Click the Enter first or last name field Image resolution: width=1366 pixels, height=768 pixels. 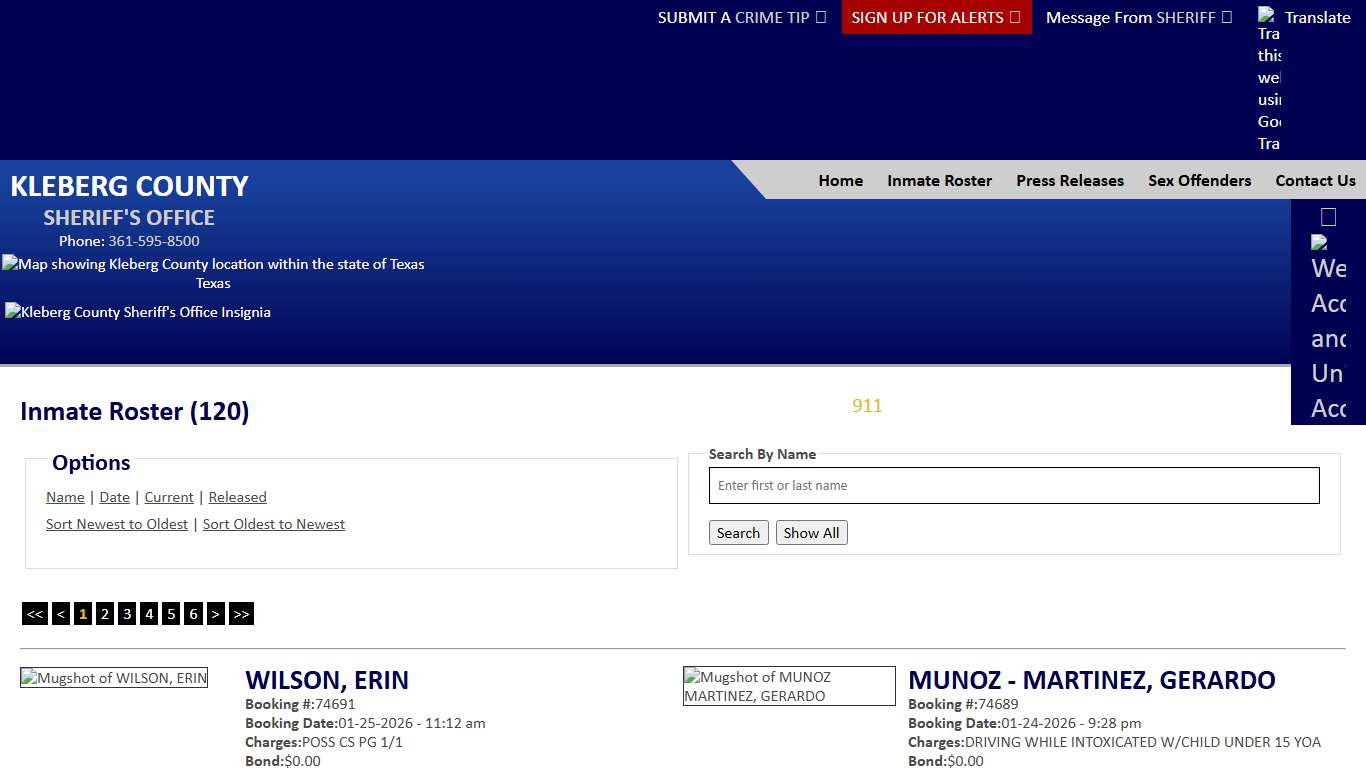coord(1014,485)
